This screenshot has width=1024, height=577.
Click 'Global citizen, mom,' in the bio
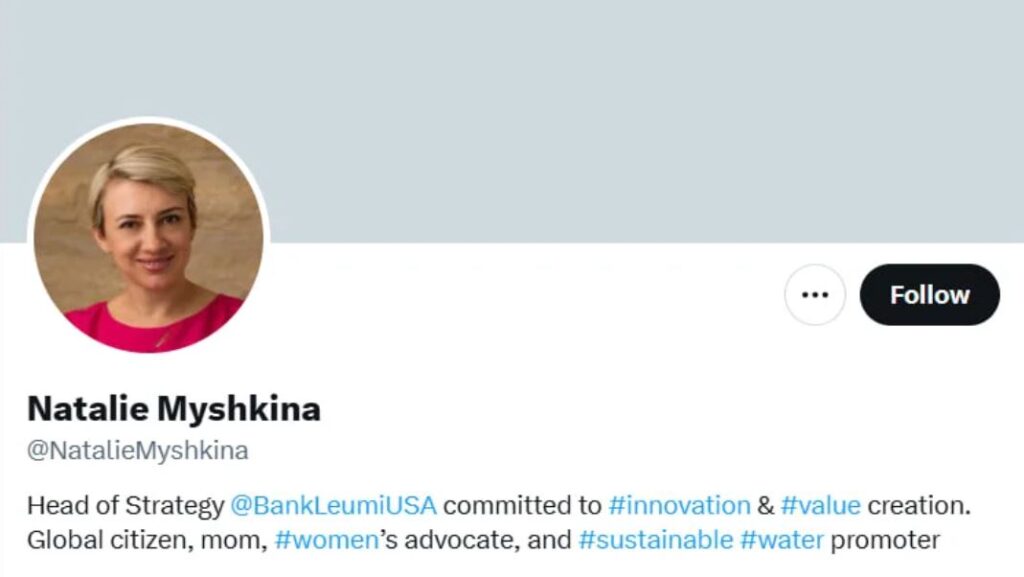click(x=146, y=541)
